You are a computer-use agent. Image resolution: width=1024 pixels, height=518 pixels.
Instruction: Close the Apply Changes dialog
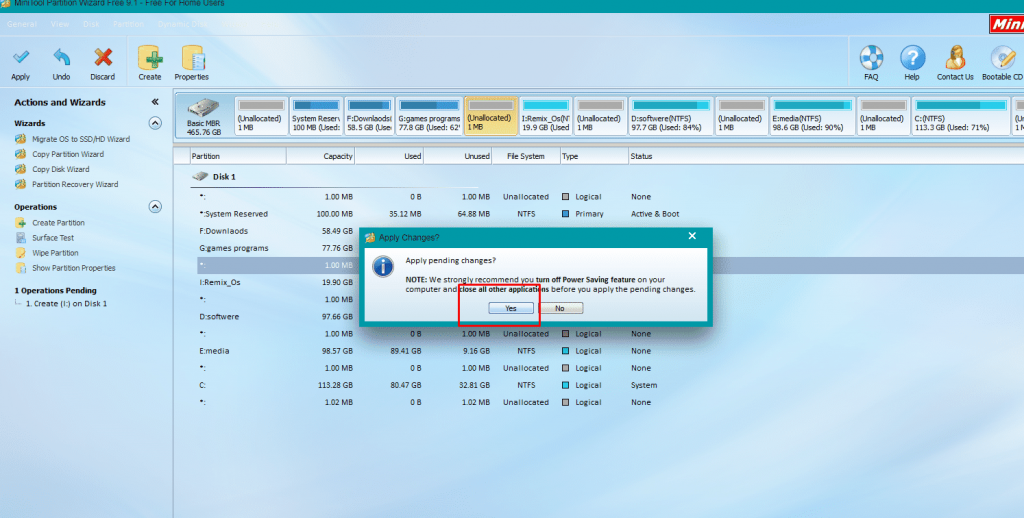pos(692,236)
